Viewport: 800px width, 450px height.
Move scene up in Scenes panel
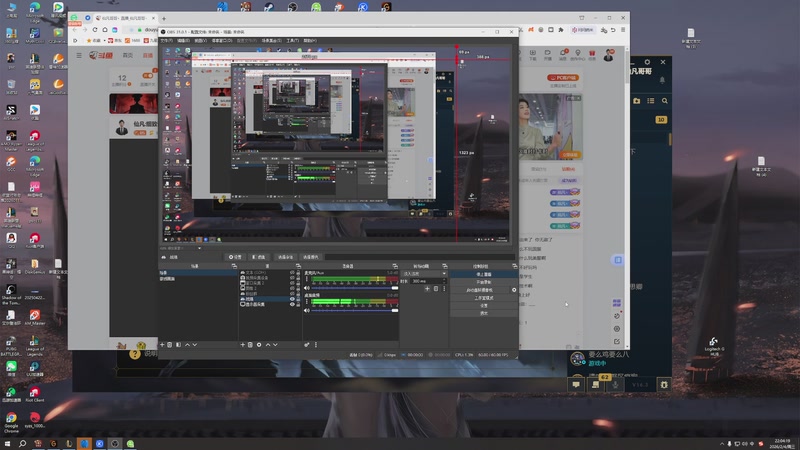(x=187, y=345)
